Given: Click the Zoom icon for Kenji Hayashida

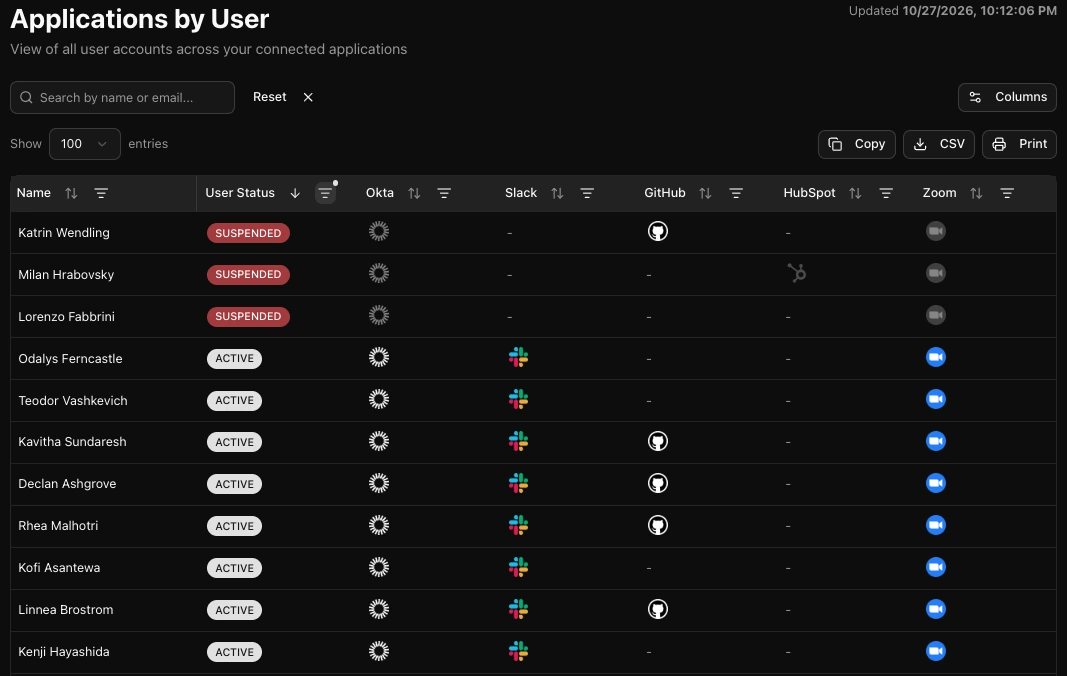Looking at the screenshot, I should [x=936, y=651].
